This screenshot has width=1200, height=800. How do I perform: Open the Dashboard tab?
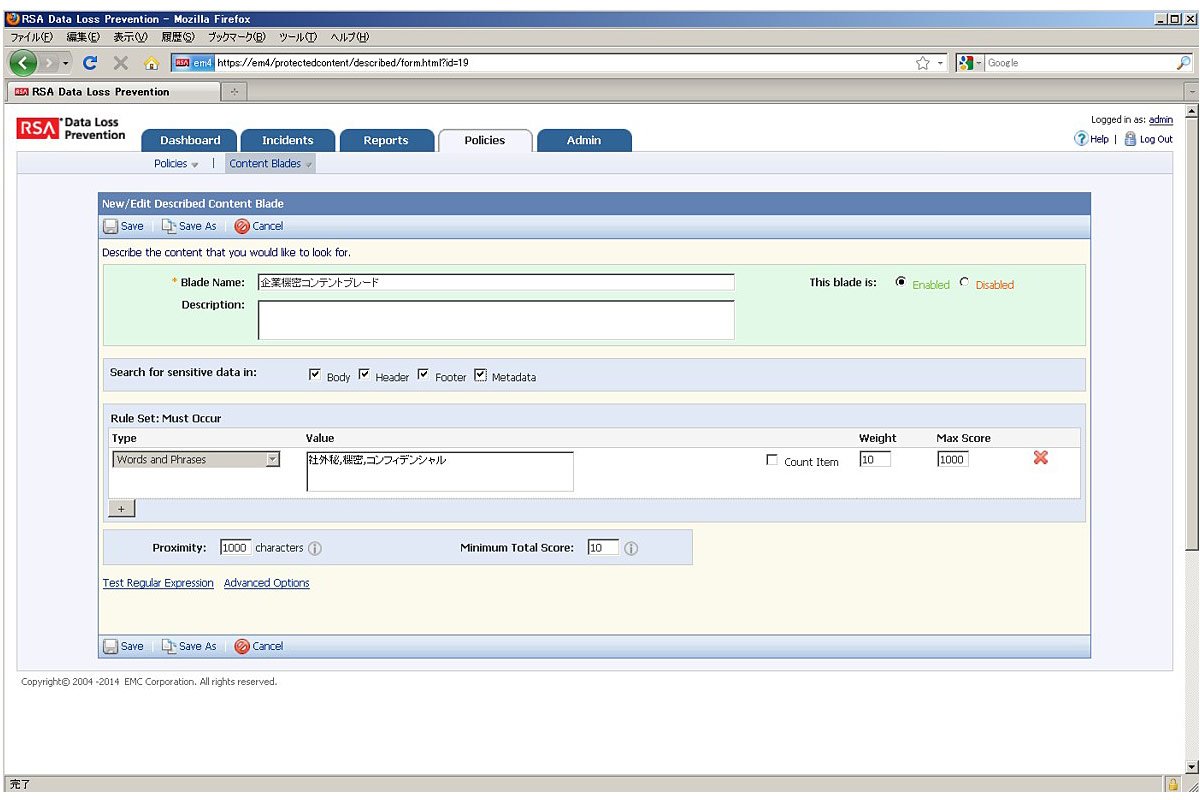(190, 140)
